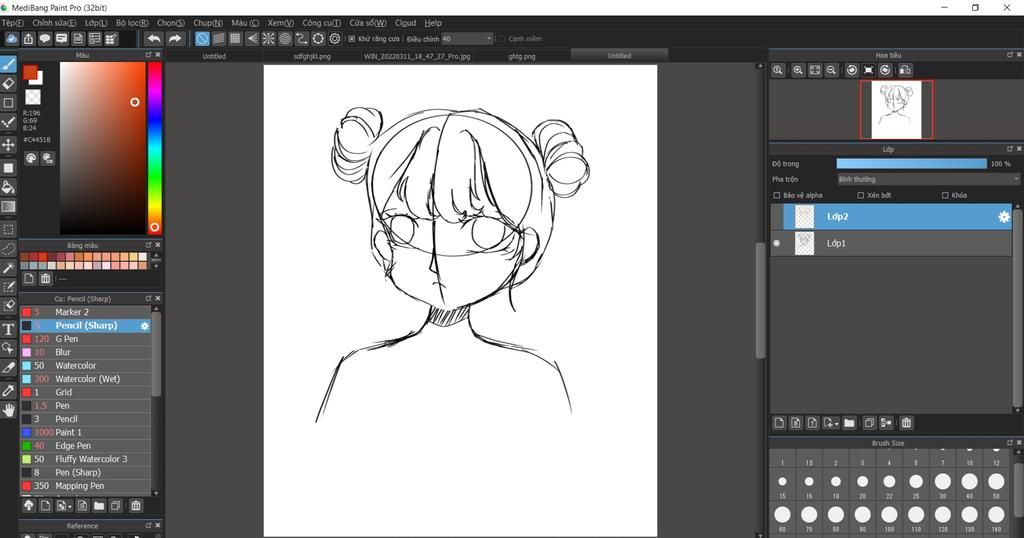This screenshot has height=538, width=1024.
Task: Enable the Khóa layer lock checkbox
Action: (x=945, y=195)
